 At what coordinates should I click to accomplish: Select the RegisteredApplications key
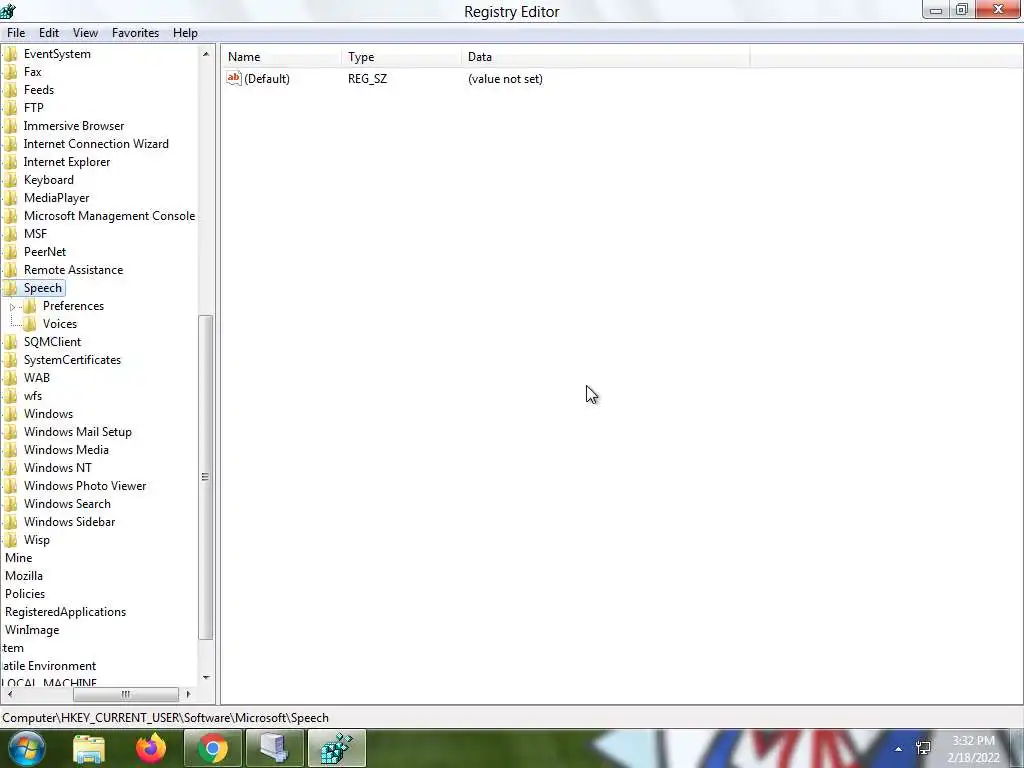(65, 612)
